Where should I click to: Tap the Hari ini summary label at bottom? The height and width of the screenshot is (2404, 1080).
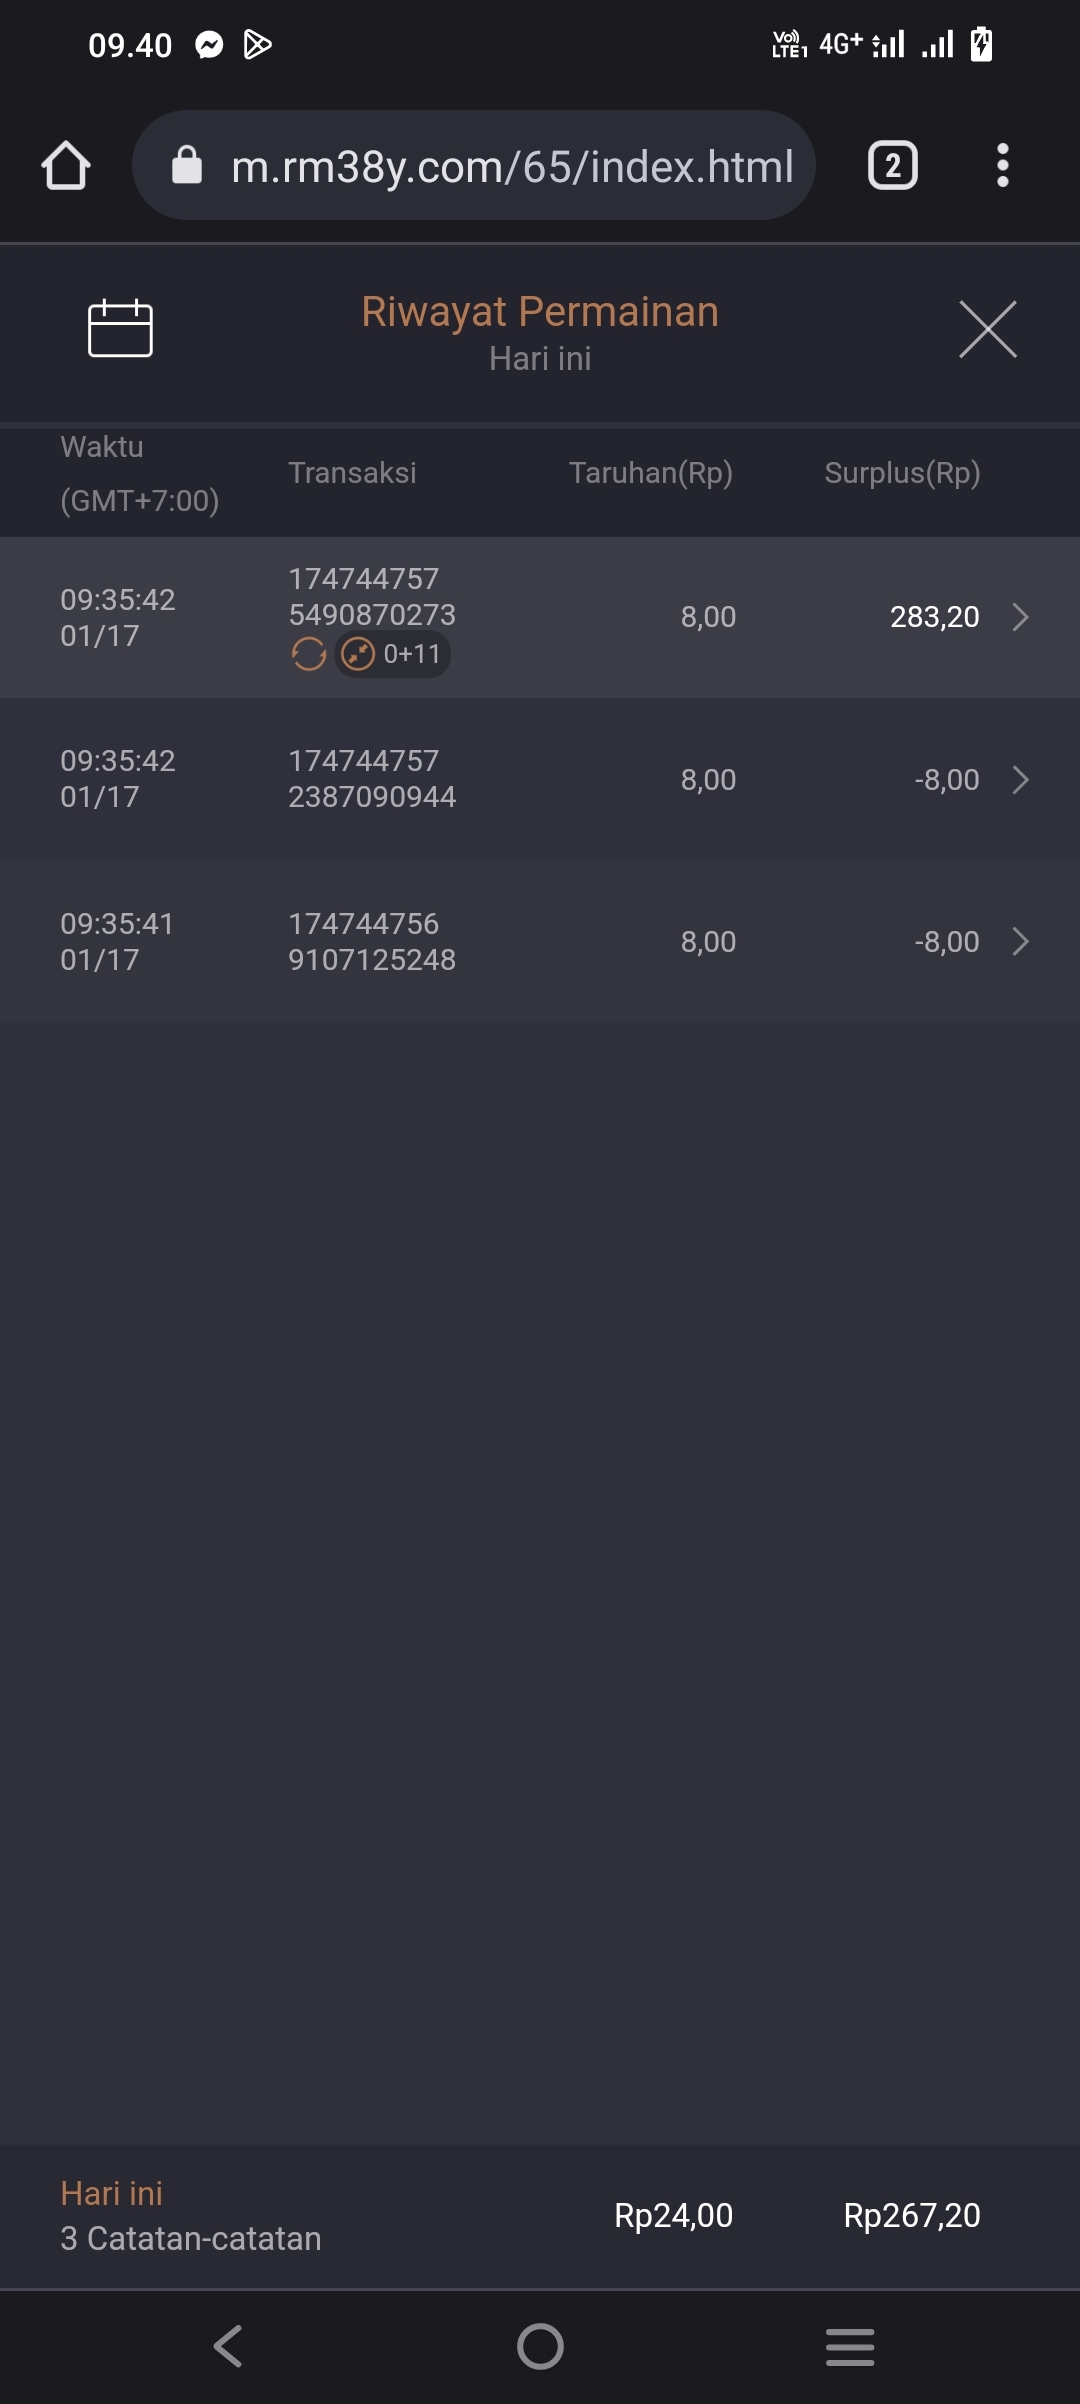click(x=111, y=2193)
